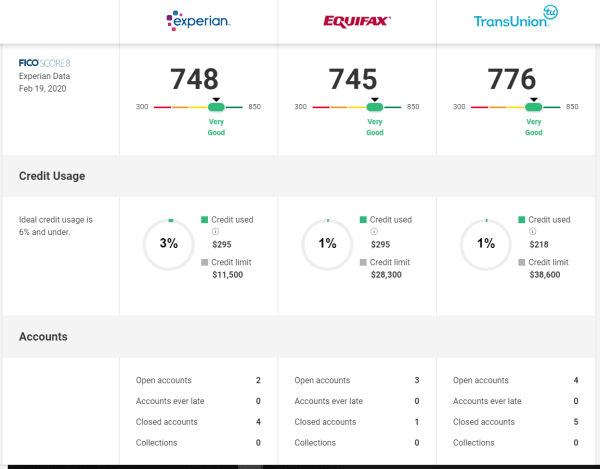The height and width of the screenshot is (469, 600).
Task: Click green Credit used legend square for Equifax
Action: click(x=363, y=220)
